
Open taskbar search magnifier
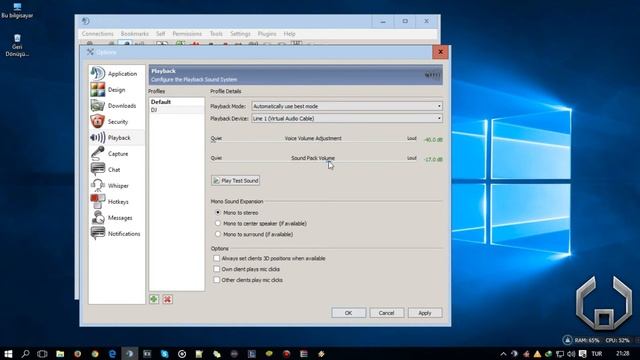tap(25, 354)
